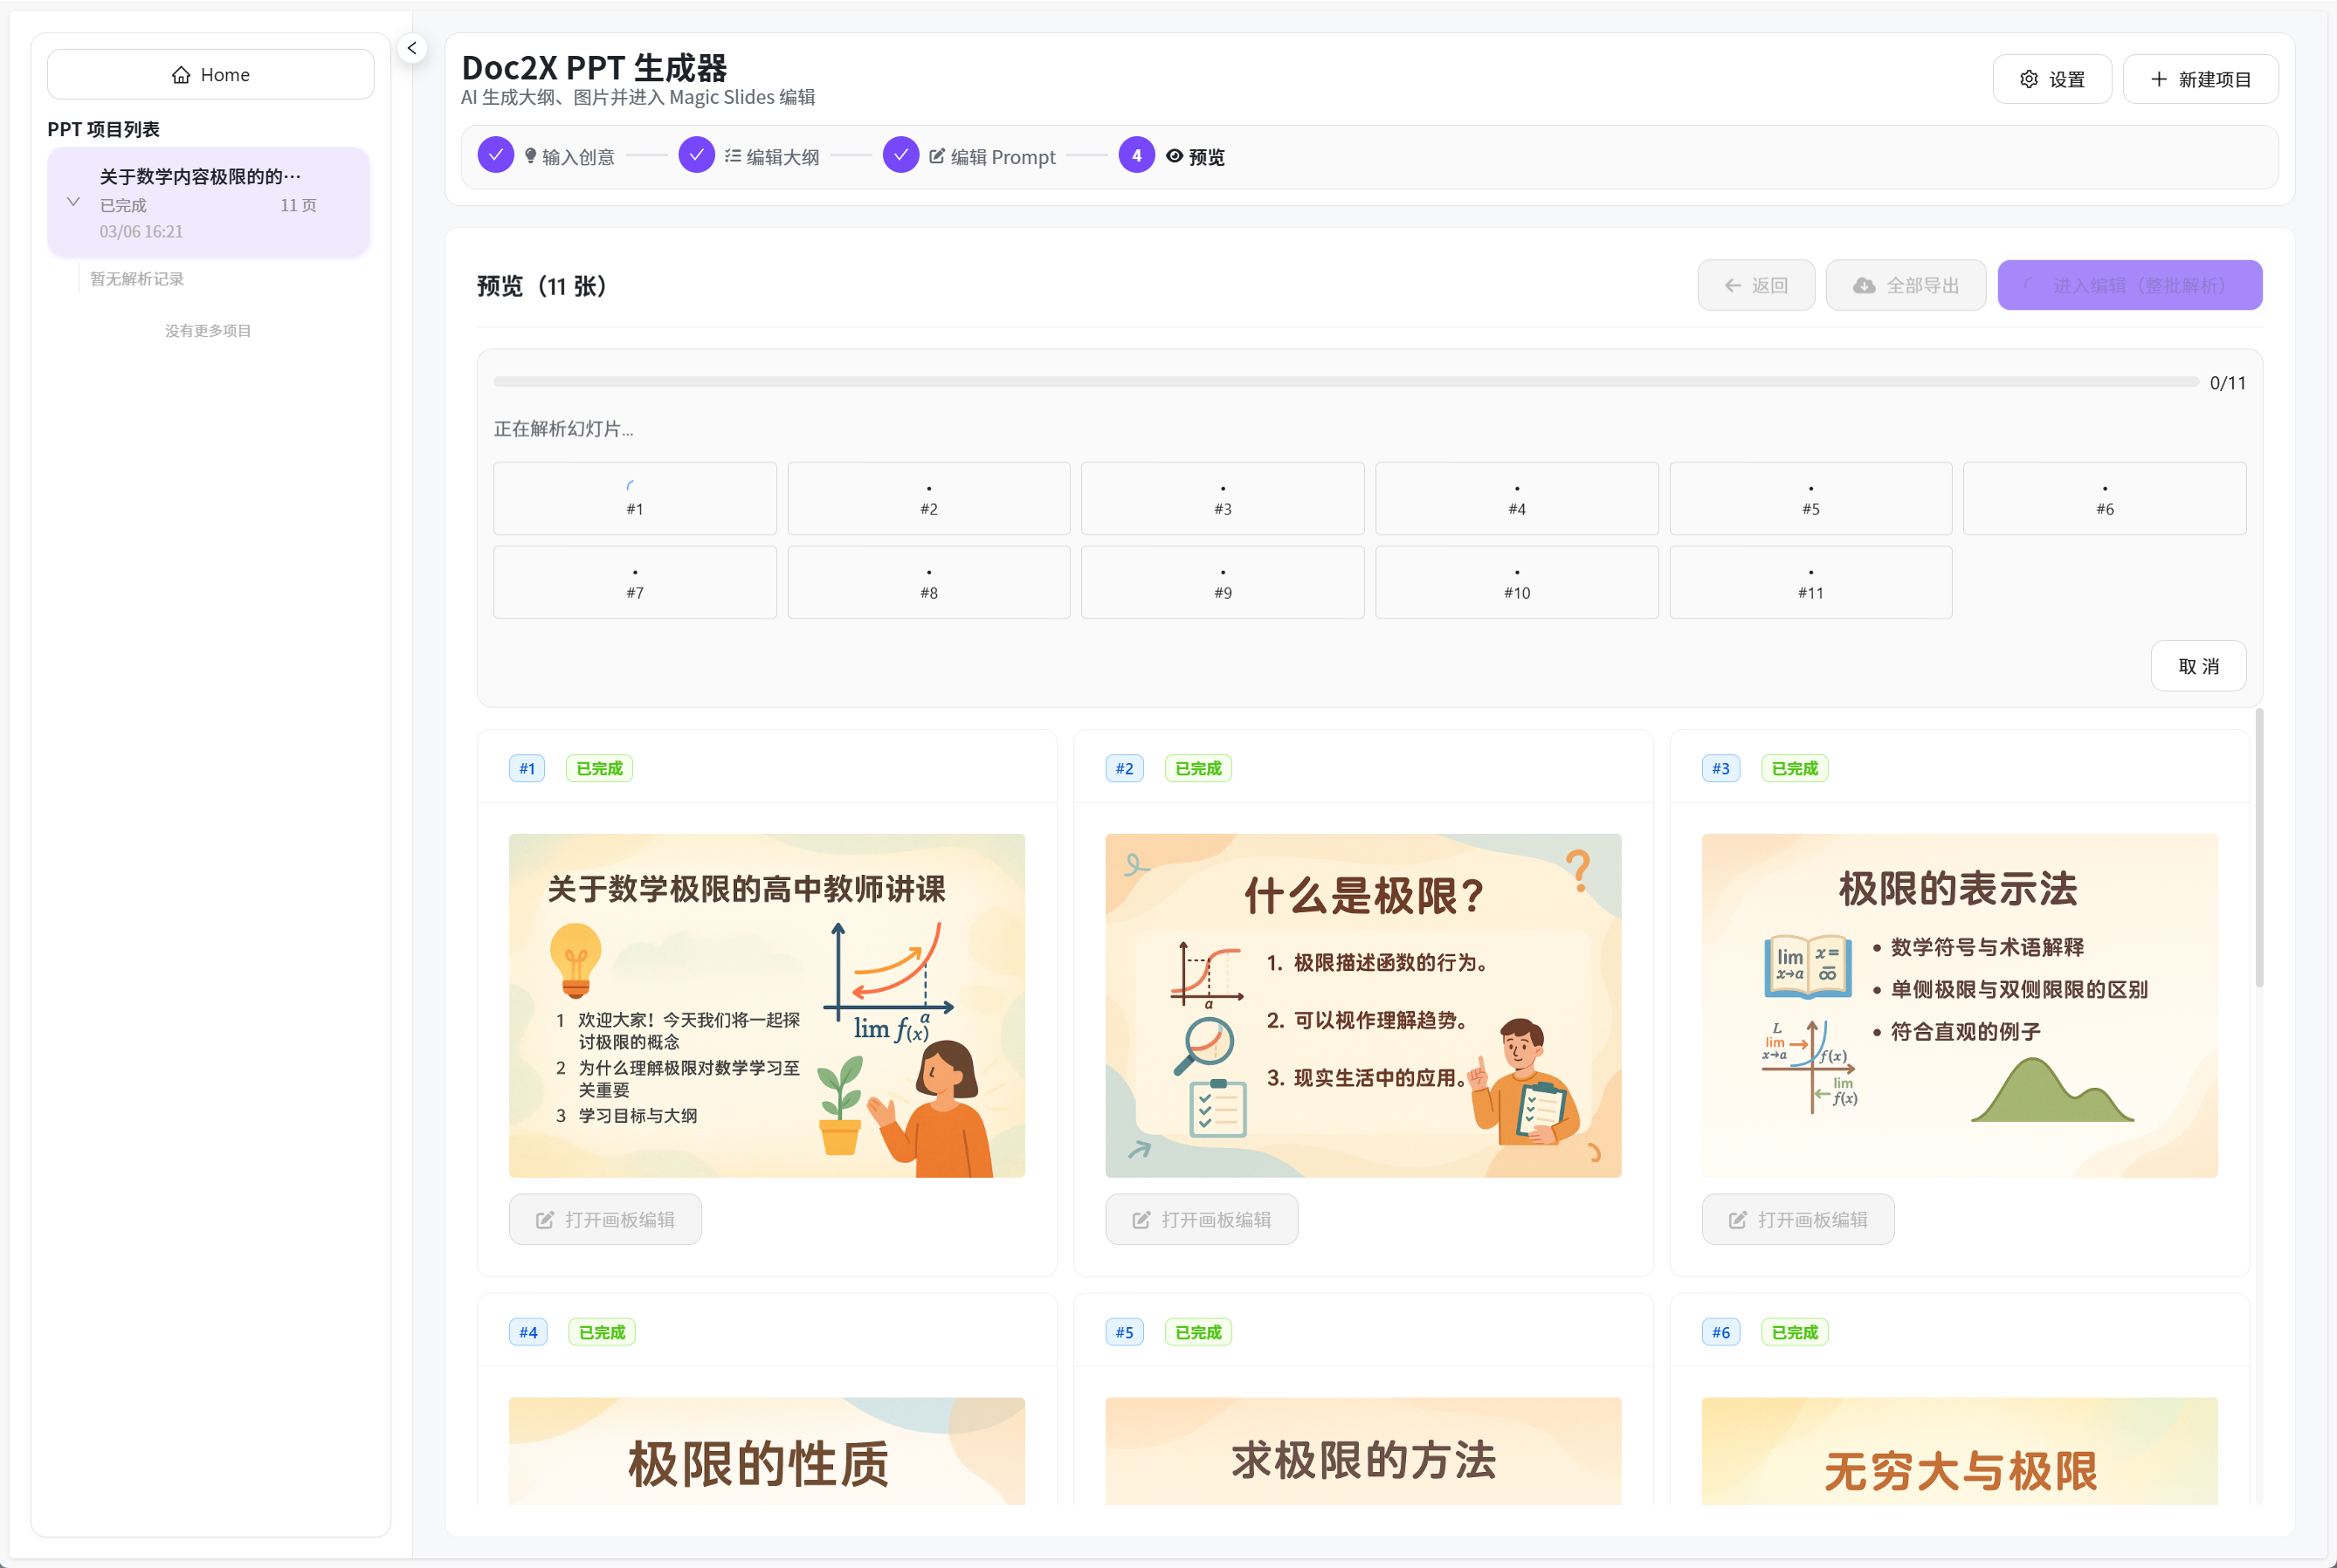Select the 输入创意 lightbulb step icon
The height and width of the screenshot is (1568, 2337).
pyautogui.click(x=530, y=155)
